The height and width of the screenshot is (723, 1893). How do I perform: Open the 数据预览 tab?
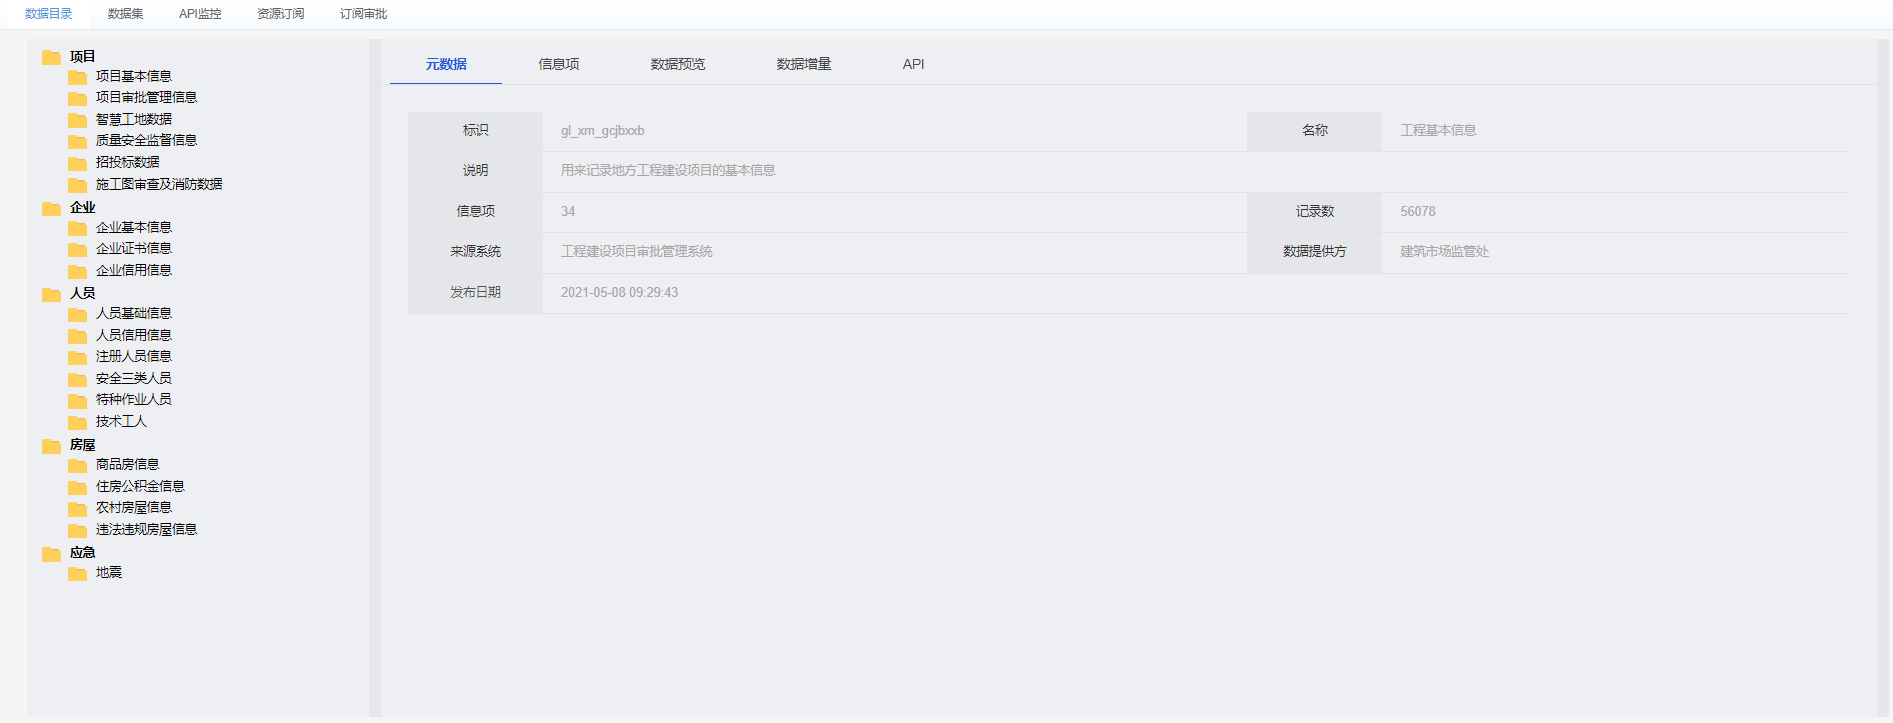[677, 64]
